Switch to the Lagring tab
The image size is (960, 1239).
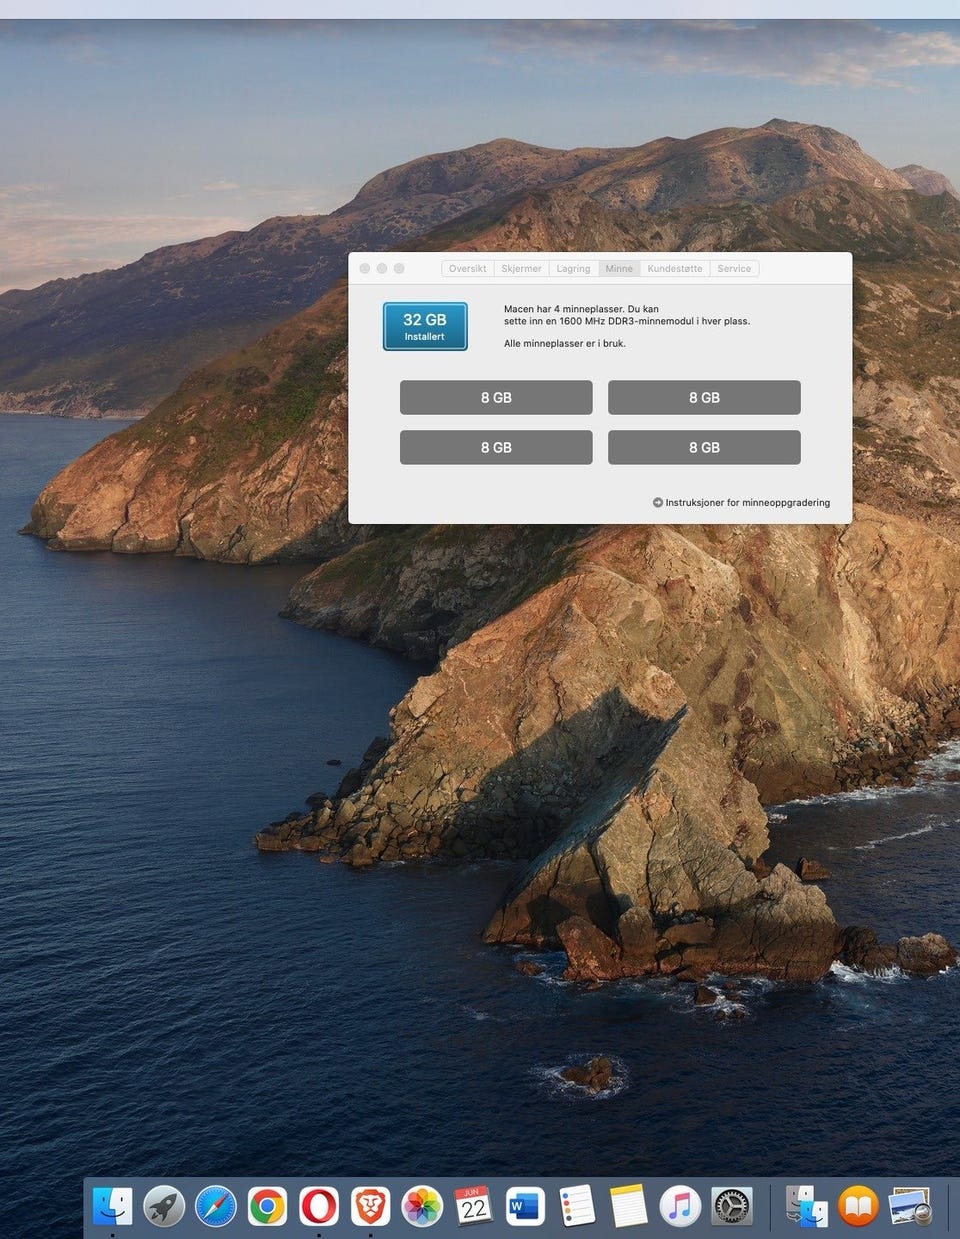tap(573, 268)
